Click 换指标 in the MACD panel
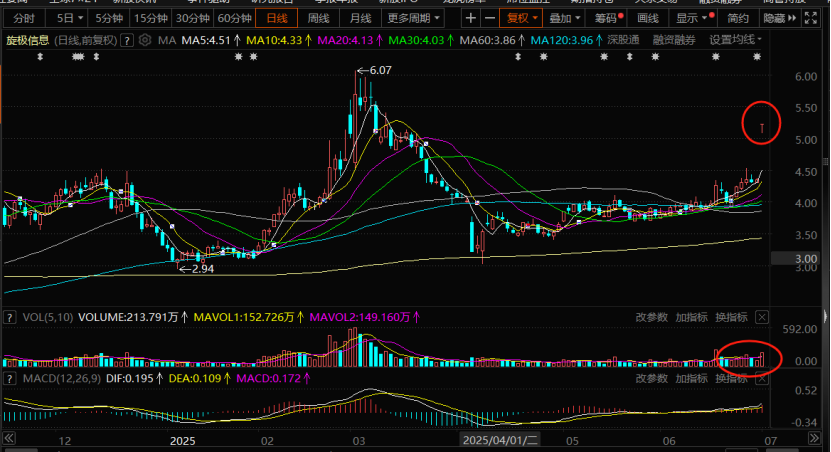The height and width of the screenshot is (452, 831). pos(731,379)
